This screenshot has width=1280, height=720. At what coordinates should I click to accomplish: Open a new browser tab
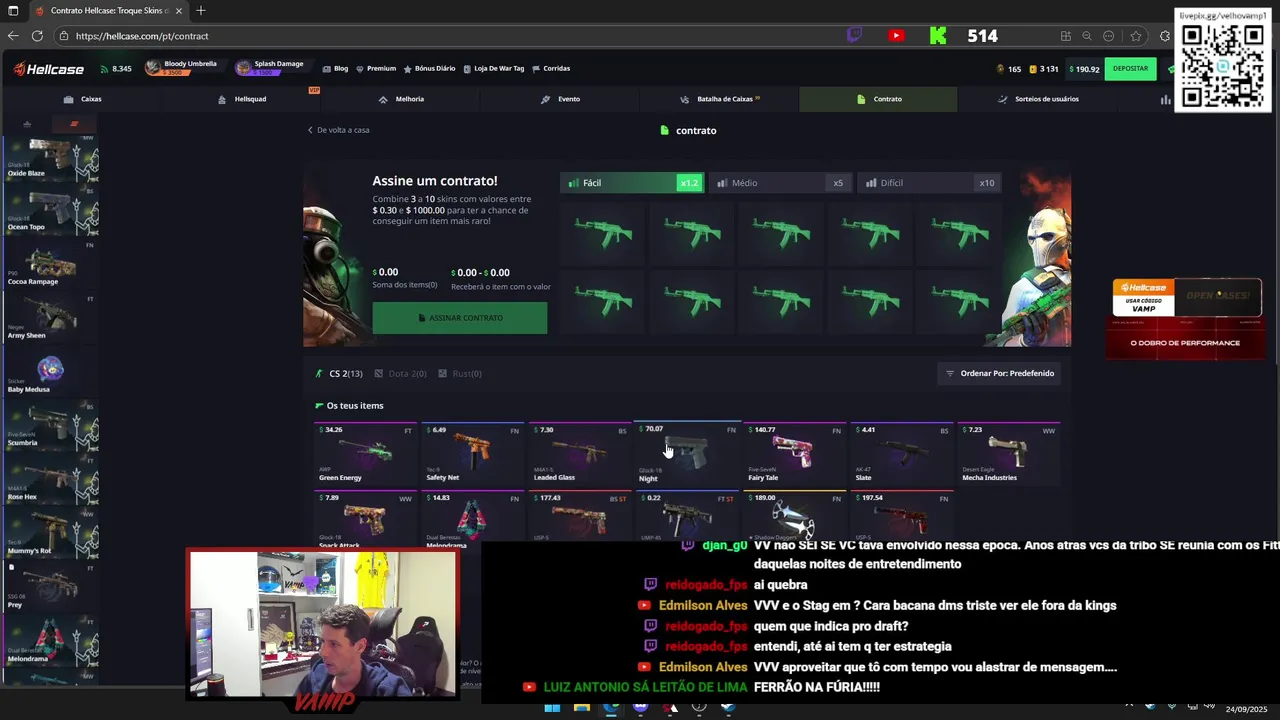[x=201, y=10]
